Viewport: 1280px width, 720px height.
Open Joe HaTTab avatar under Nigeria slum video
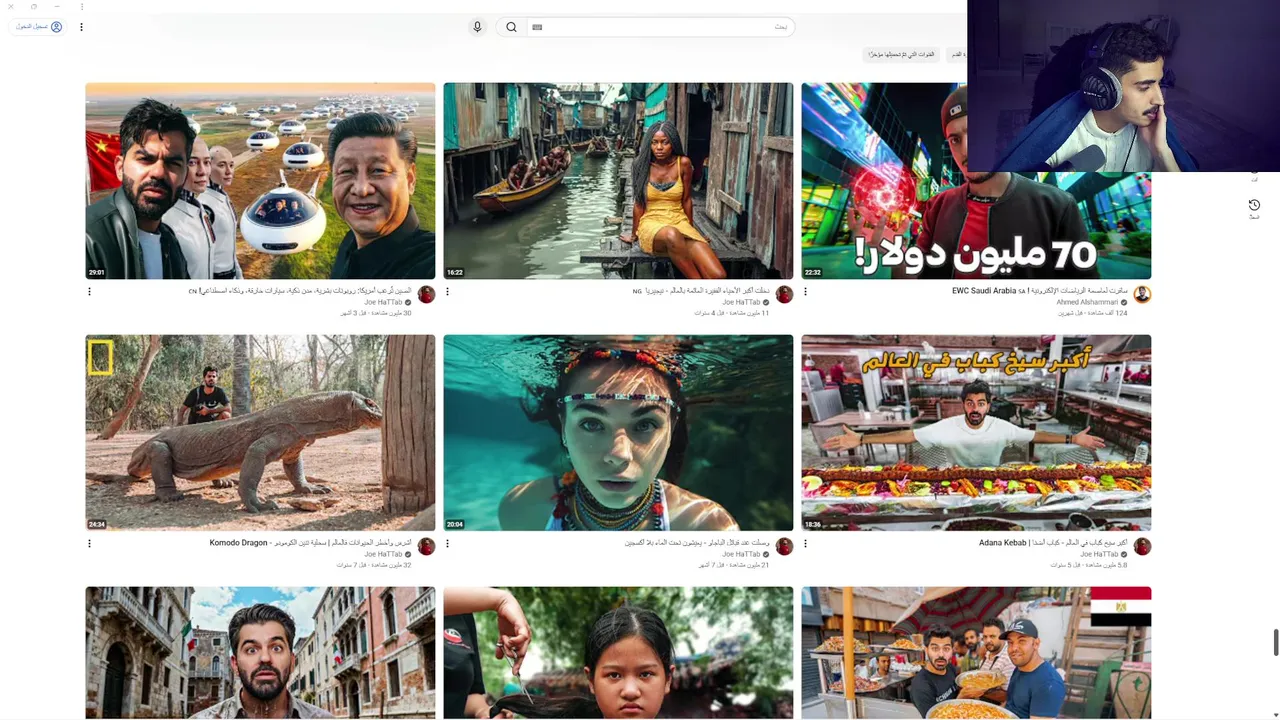click(784, 294)
